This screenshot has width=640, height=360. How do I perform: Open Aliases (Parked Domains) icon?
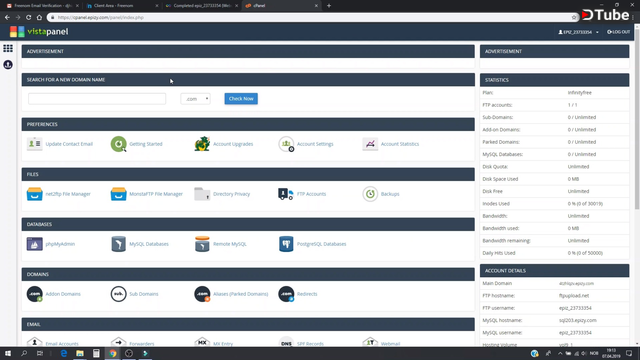pyautogui.click(x=202, y=294)
